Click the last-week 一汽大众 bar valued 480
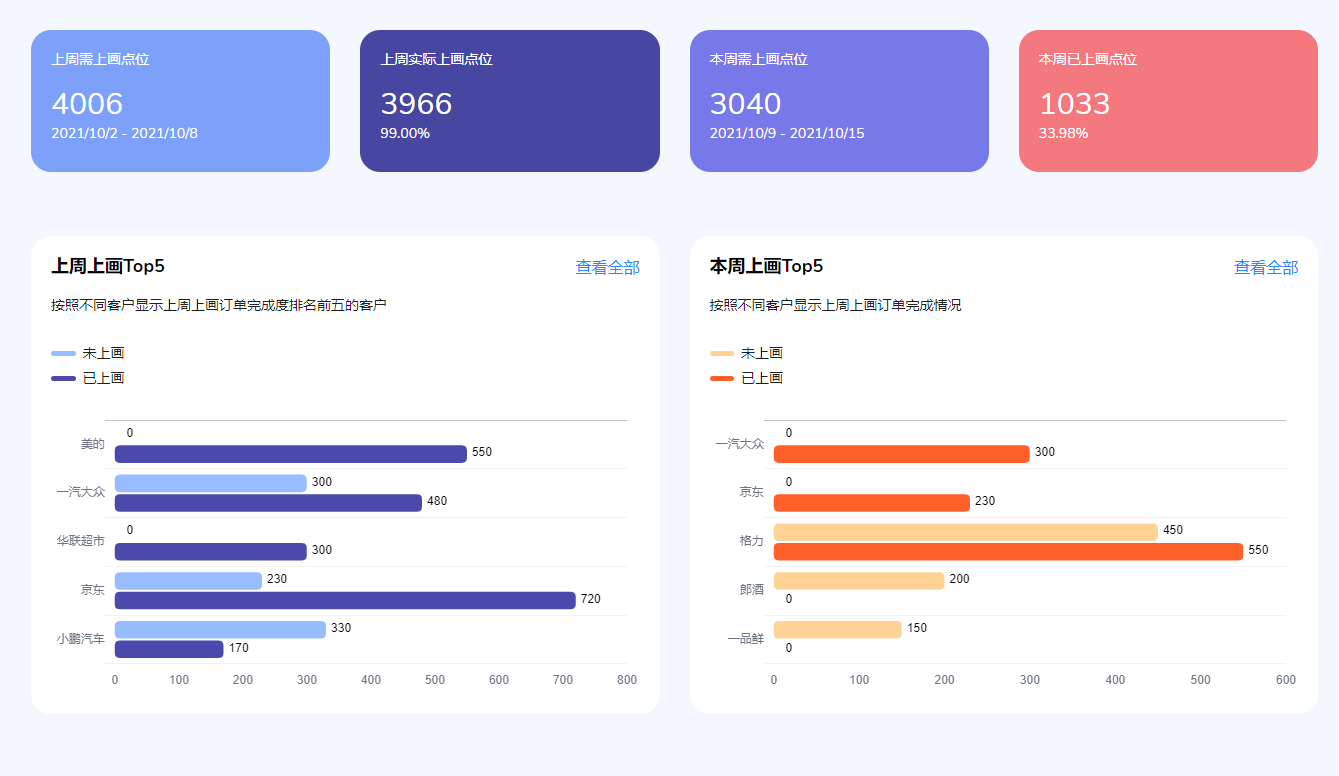 point(268,503)
